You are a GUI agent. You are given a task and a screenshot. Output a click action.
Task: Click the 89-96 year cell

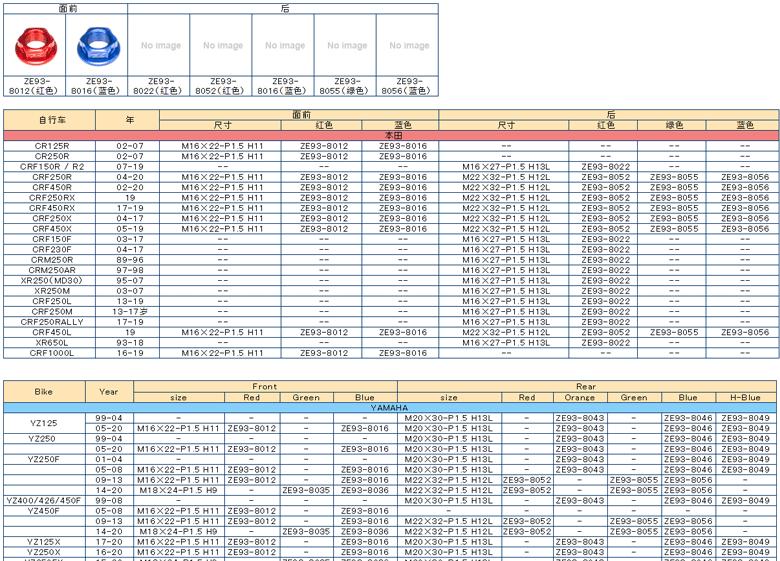point(130,260)
